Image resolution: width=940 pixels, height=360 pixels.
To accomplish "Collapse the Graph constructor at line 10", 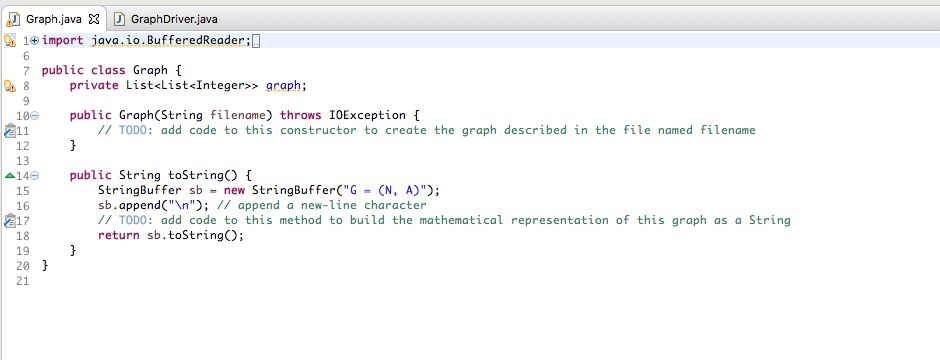I will [35, 116].
